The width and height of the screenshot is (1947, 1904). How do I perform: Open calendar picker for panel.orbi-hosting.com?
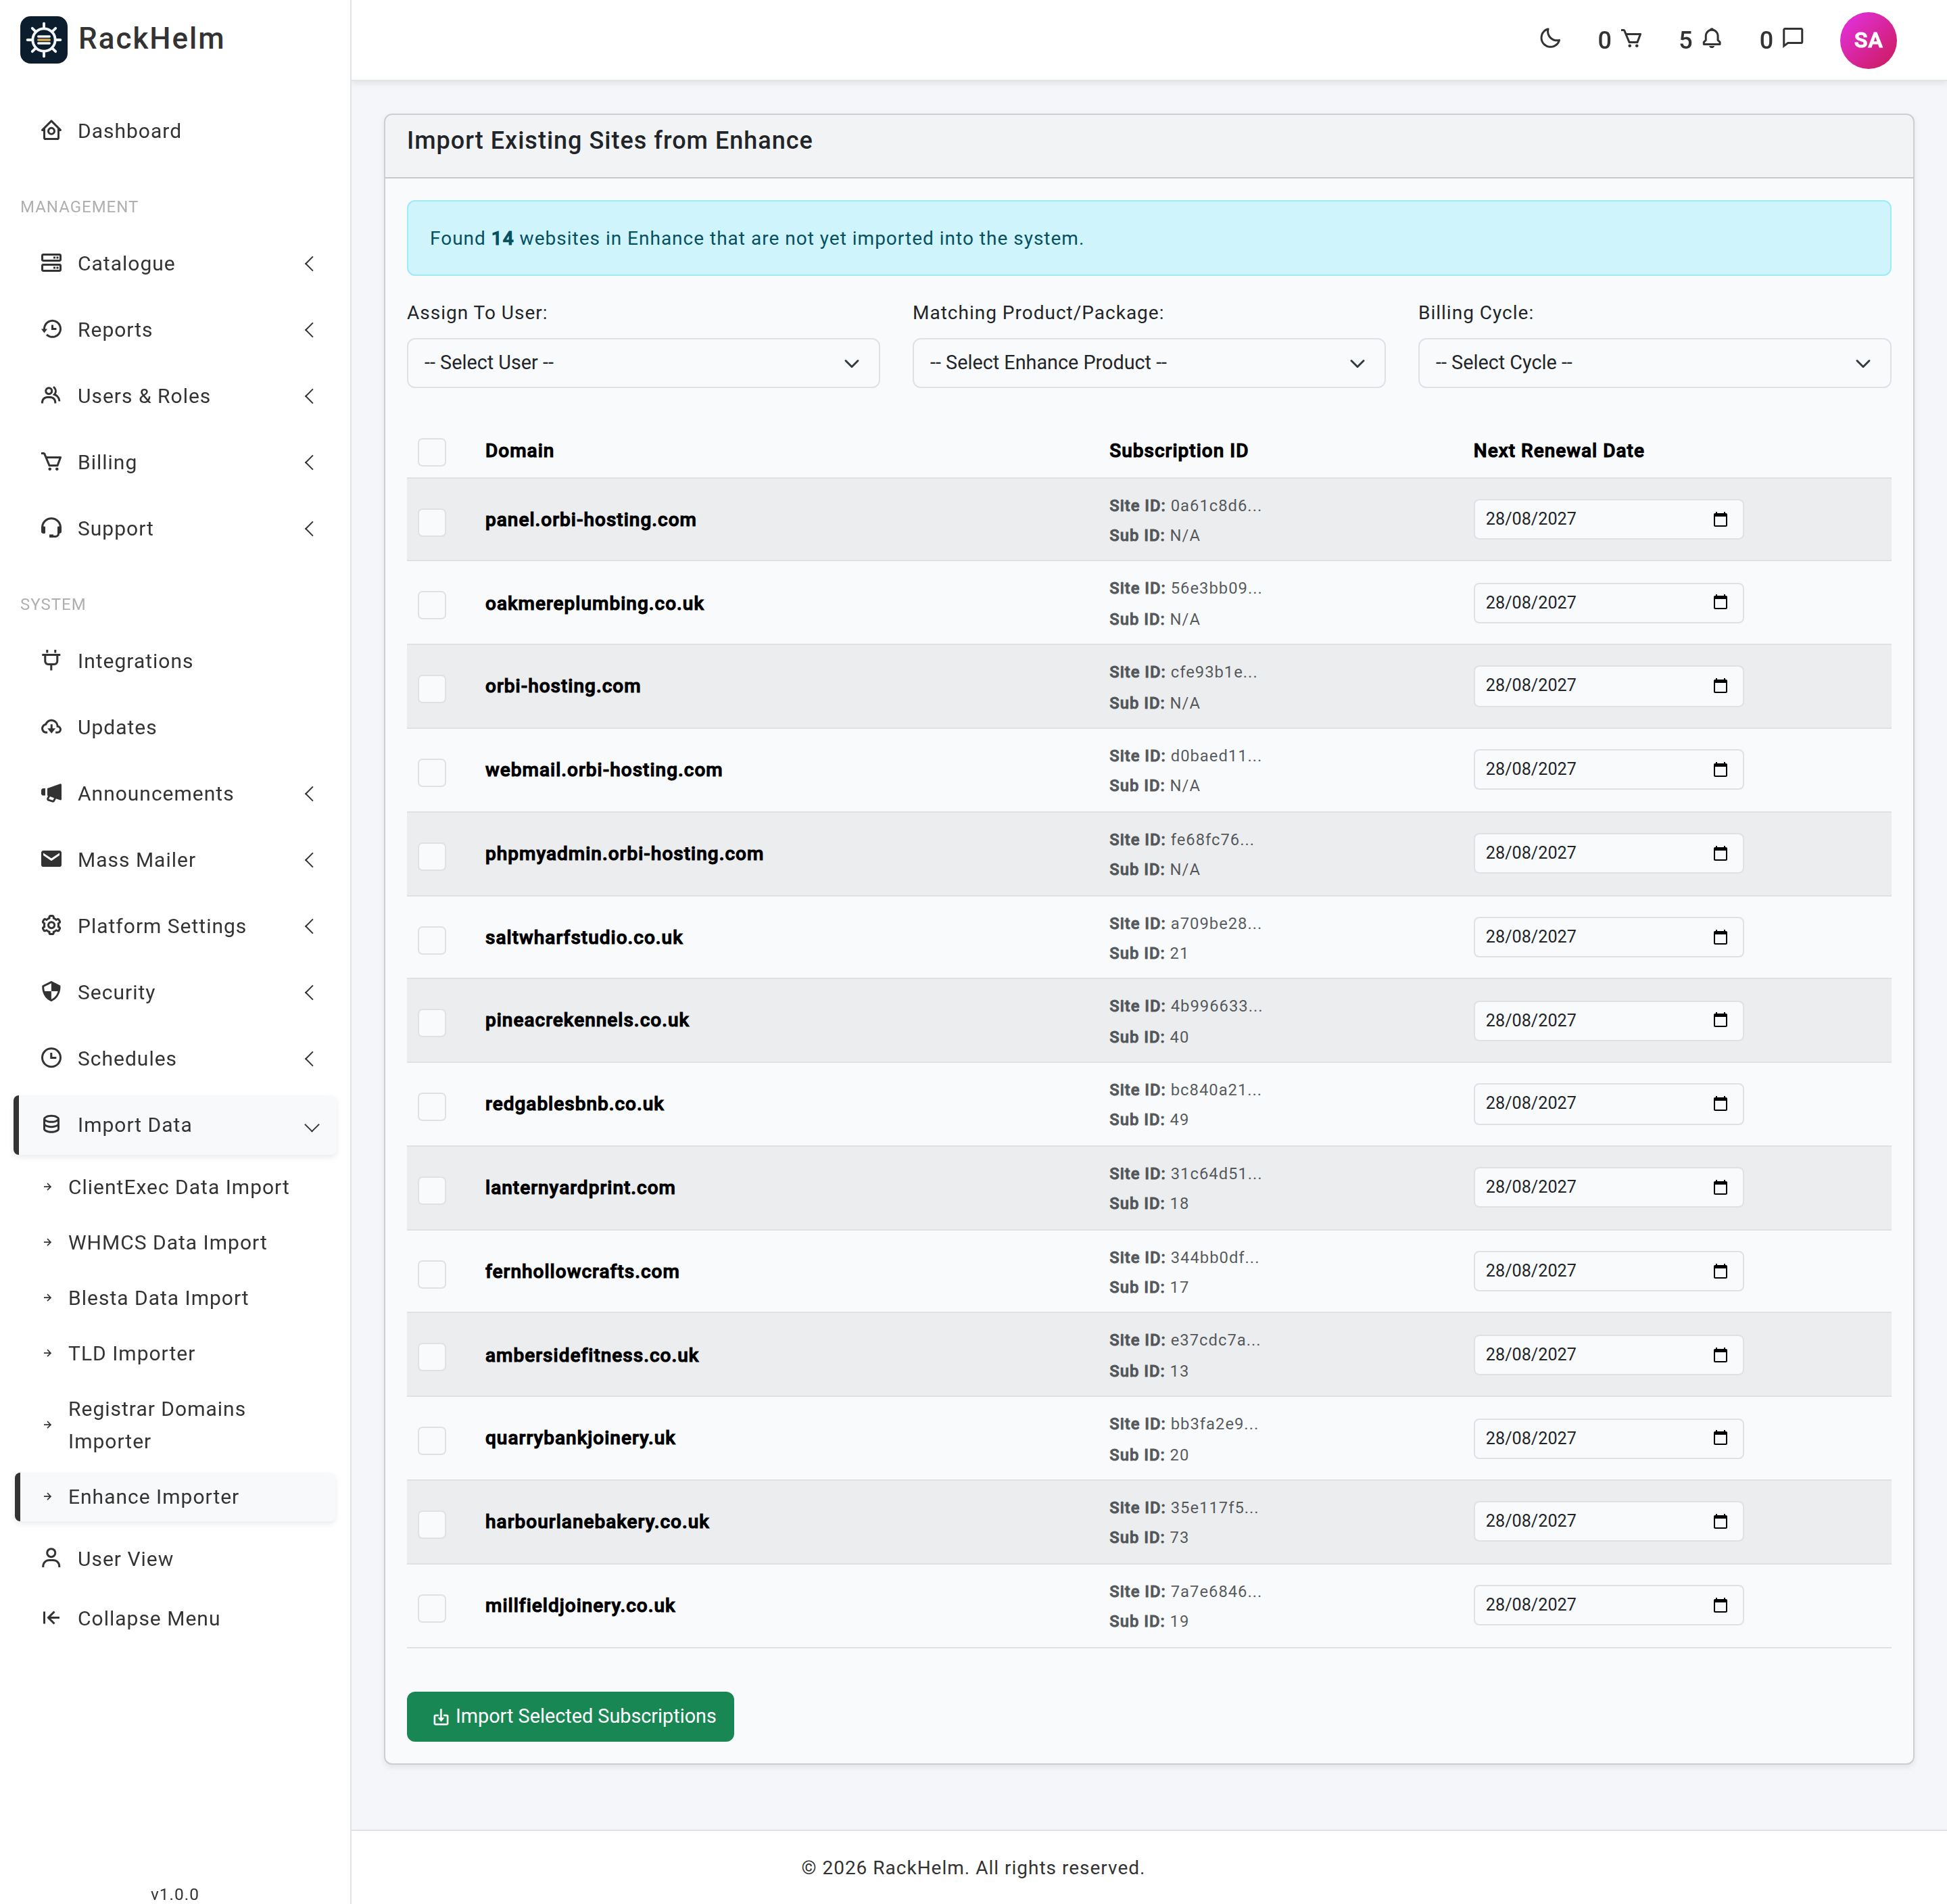point(1720,519)
